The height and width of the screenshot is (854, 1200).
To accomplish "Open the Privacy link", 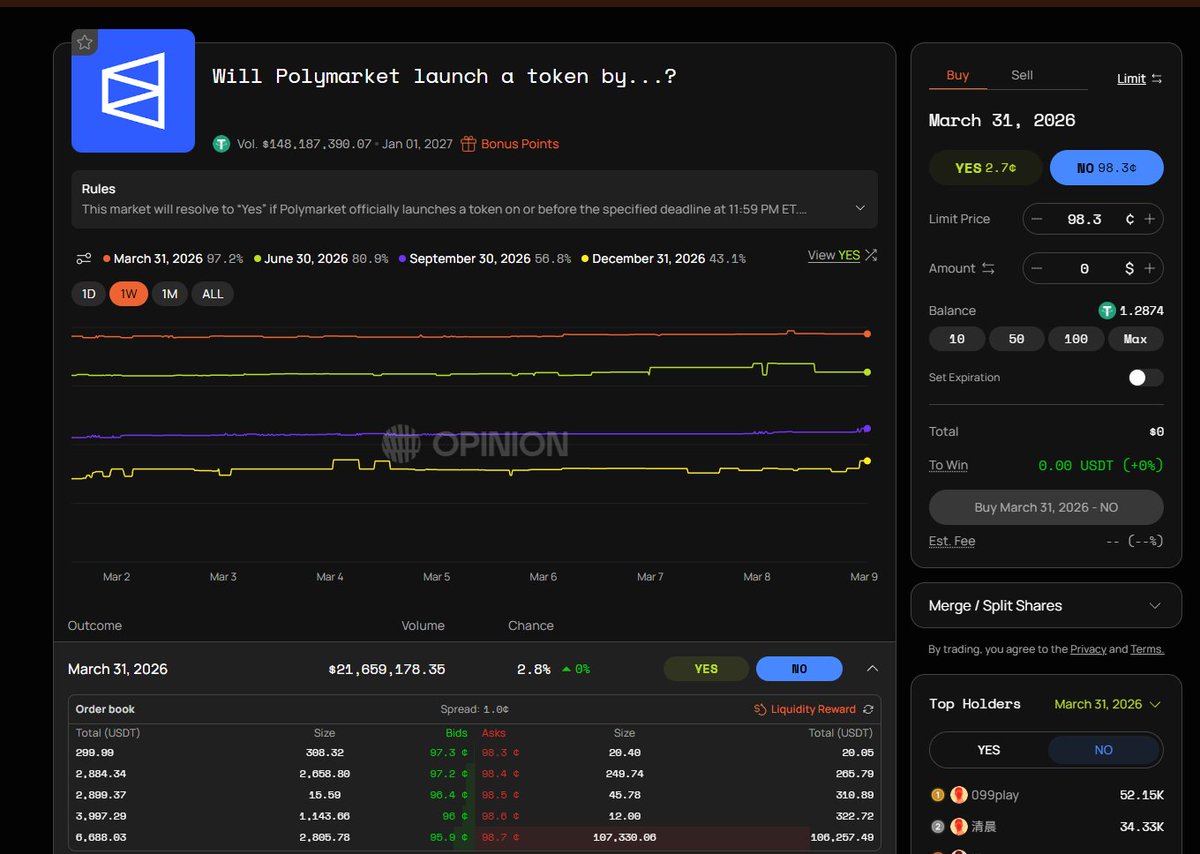I will (1088, 649).
